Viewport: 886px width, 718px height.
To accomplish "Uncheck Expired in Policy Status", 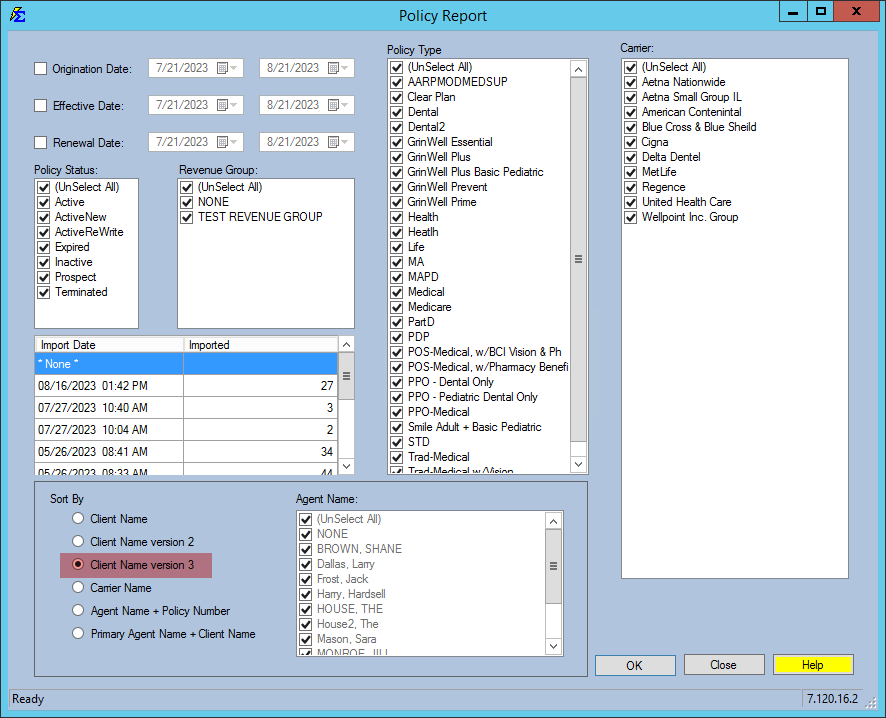I will (x=43, y=247).
